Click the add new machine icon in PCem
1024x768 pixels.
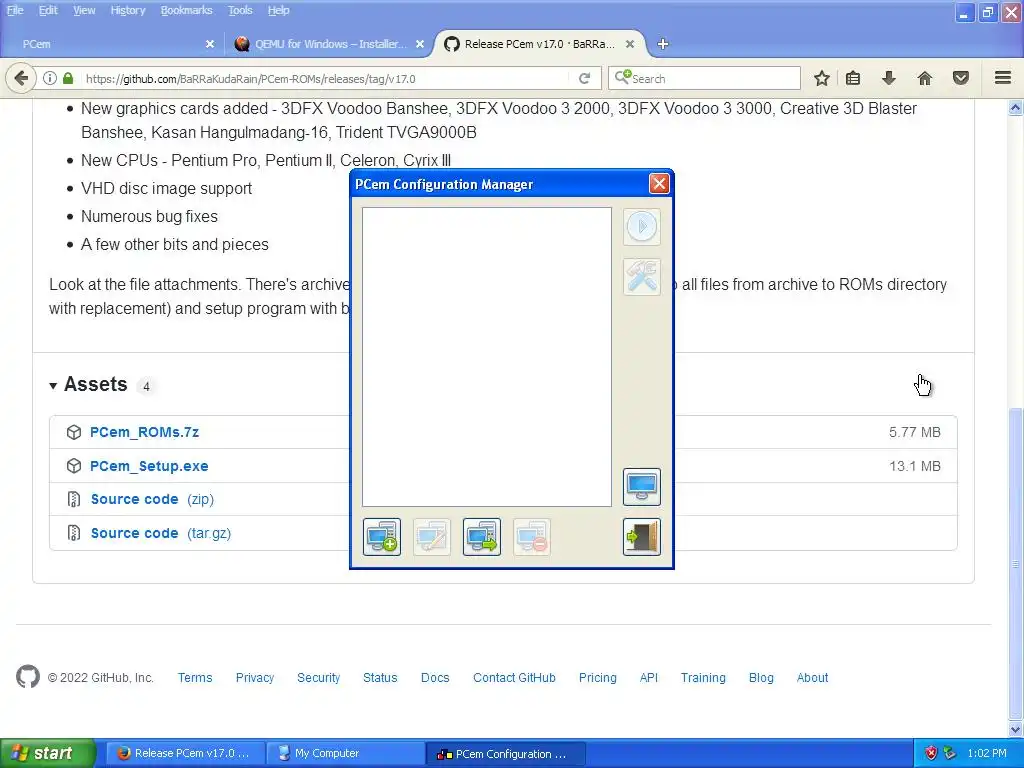coord(382,537)
